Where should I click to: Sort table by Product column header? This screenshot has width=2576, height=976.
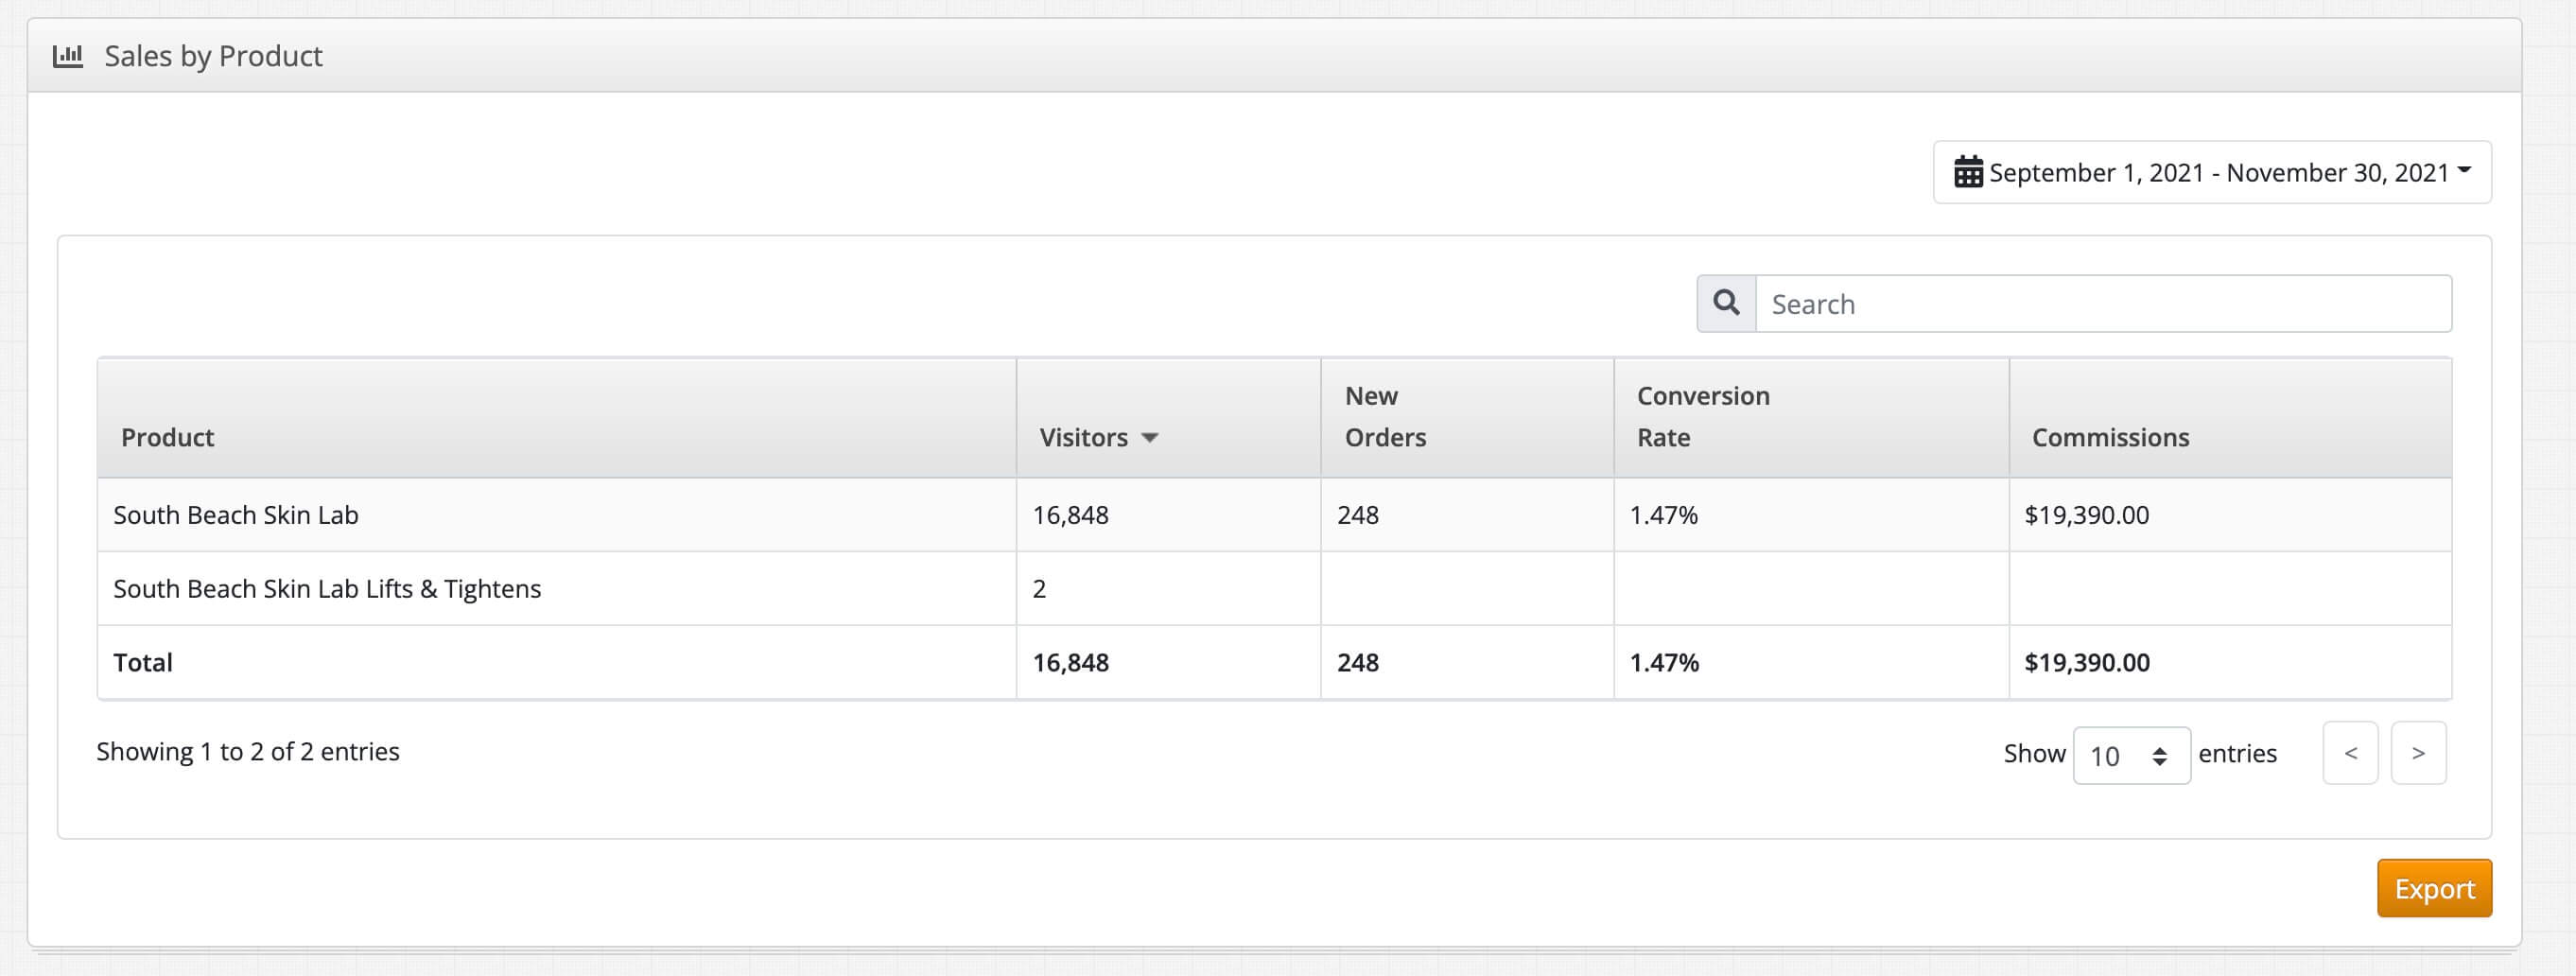click(557, 418)
